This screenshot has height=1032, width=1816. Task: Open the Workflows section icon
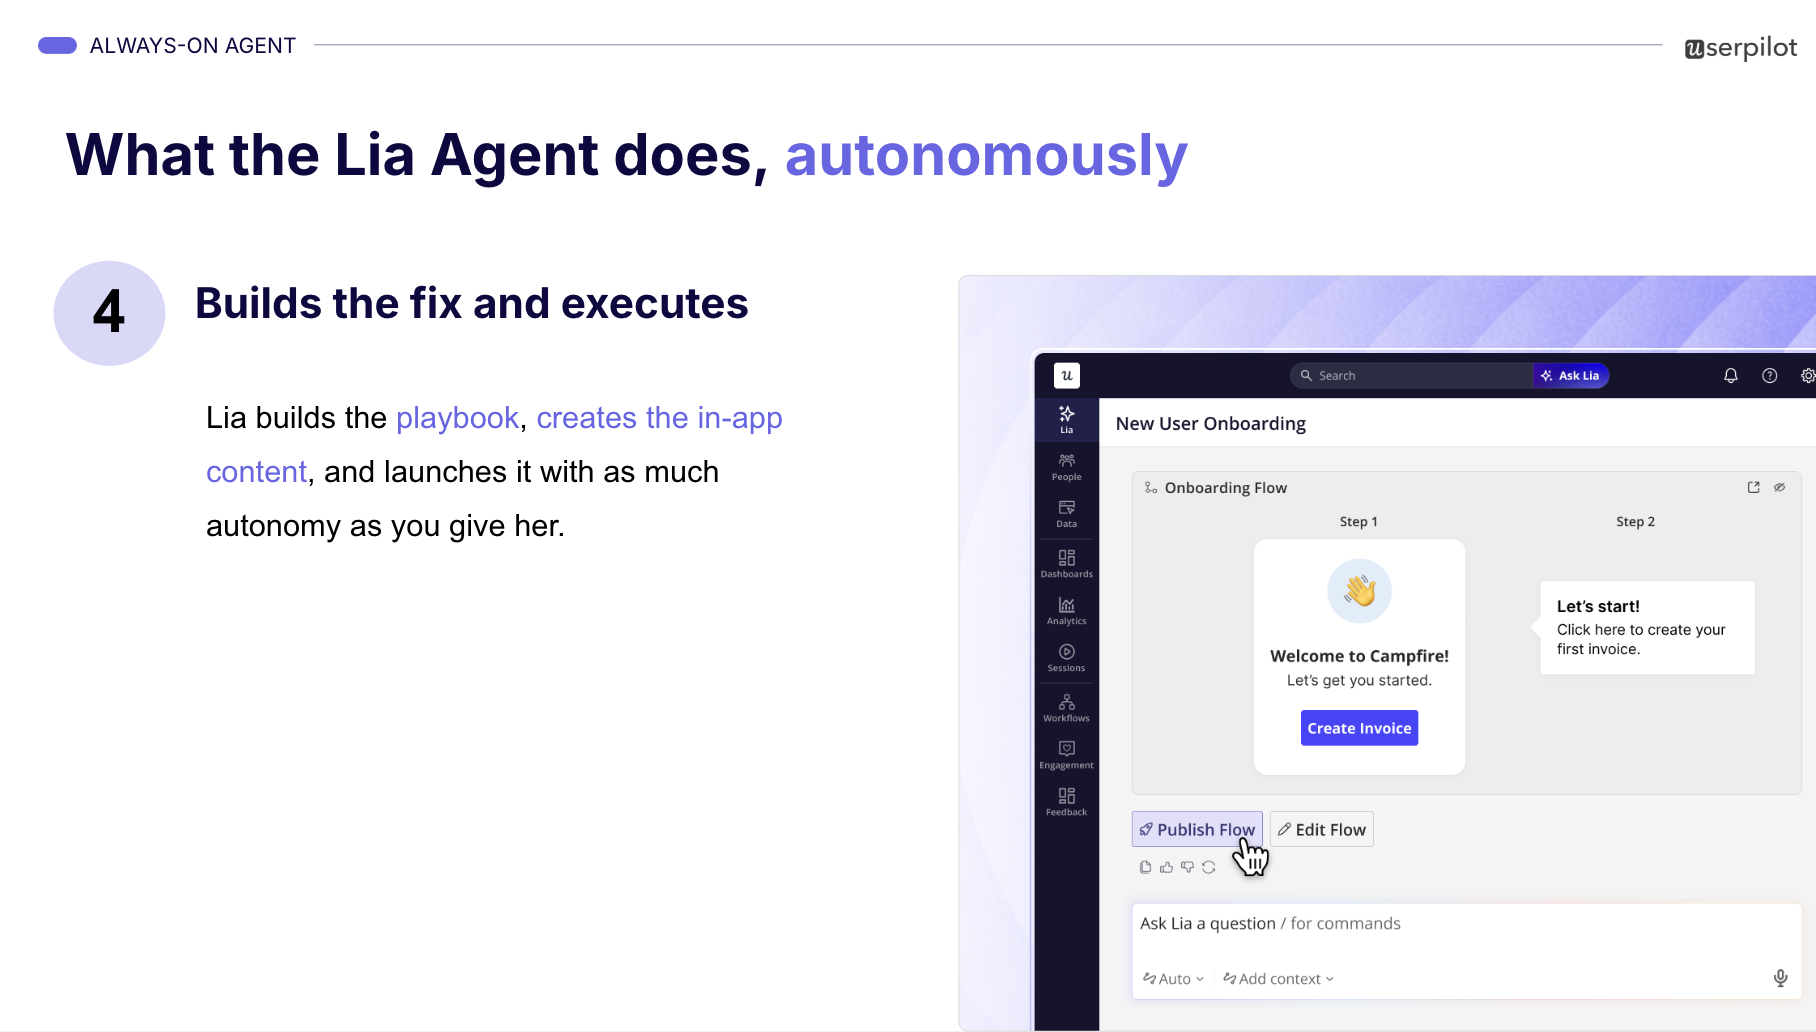pos(1066,707)
